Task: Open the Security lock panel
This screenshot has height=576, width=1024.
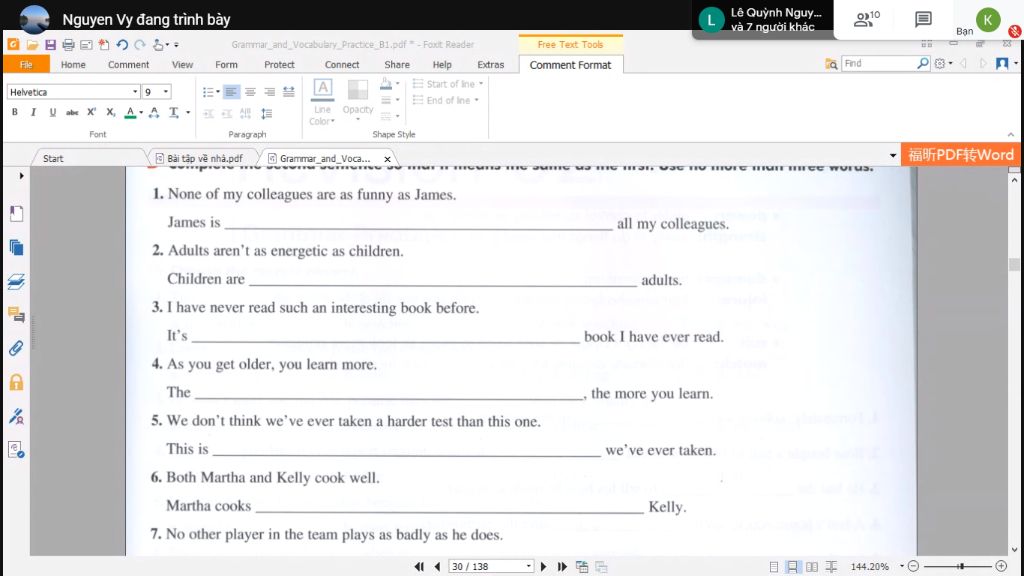Action: tap(16, 382)
